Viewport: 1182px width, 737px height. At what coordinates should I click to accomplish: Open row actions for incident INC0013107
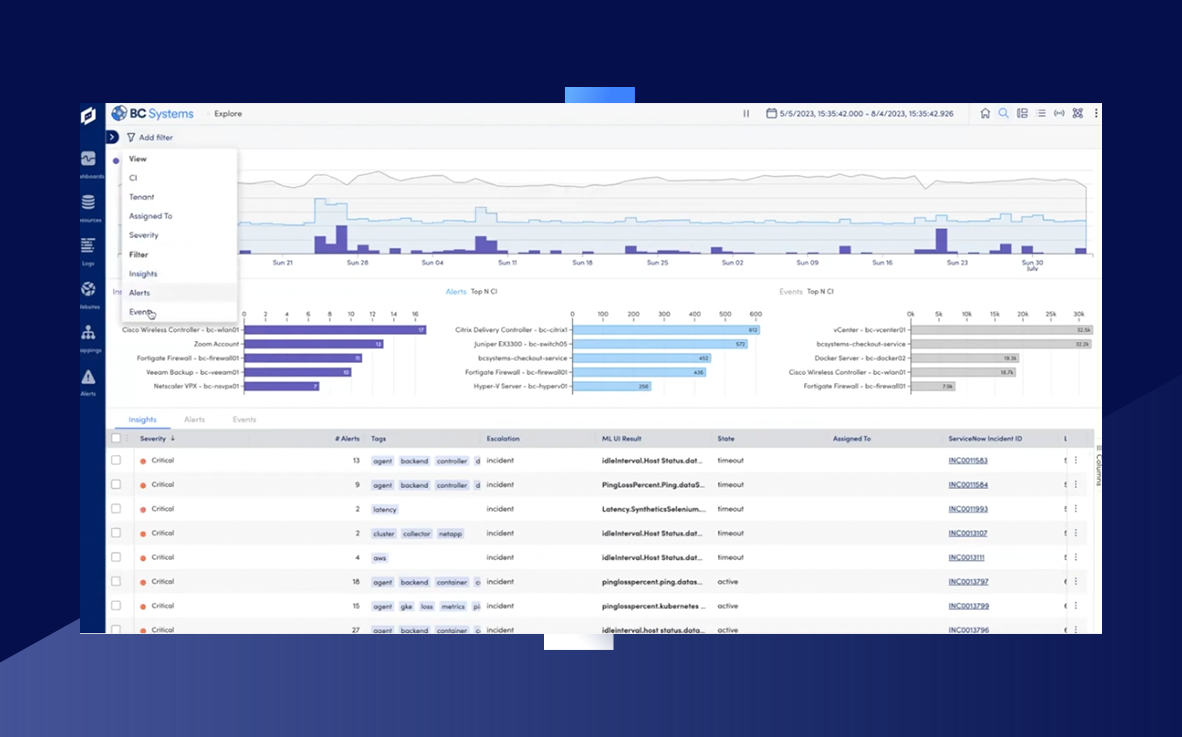[x=1076, y=533]
